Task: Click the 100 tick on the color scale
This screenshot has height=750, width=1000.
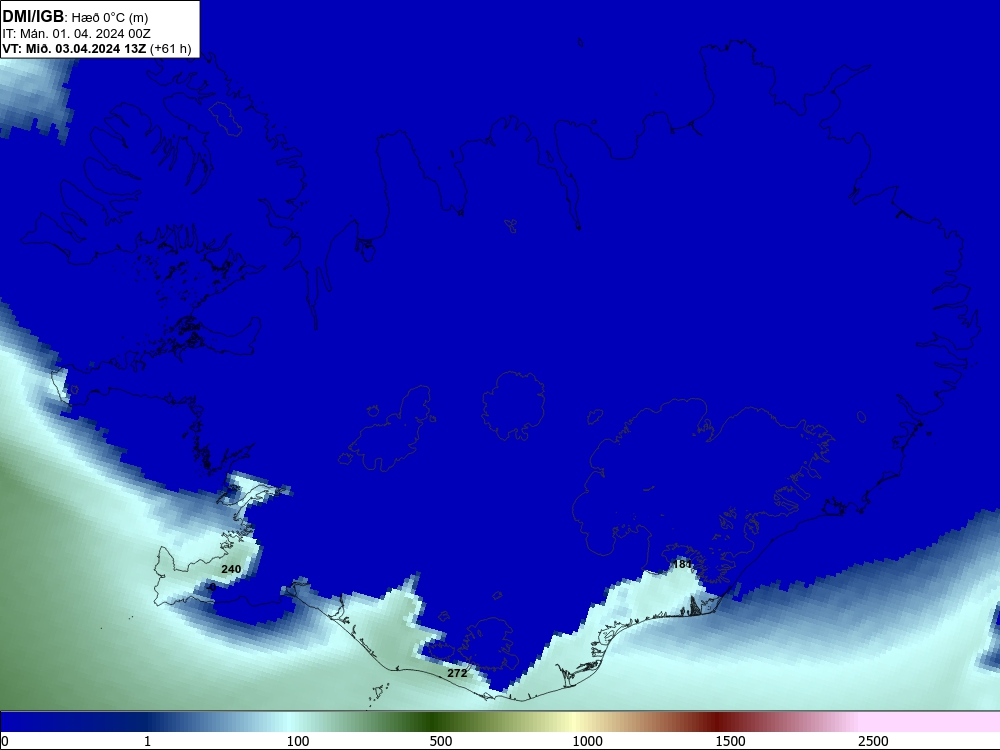Action: coord(298,741)
